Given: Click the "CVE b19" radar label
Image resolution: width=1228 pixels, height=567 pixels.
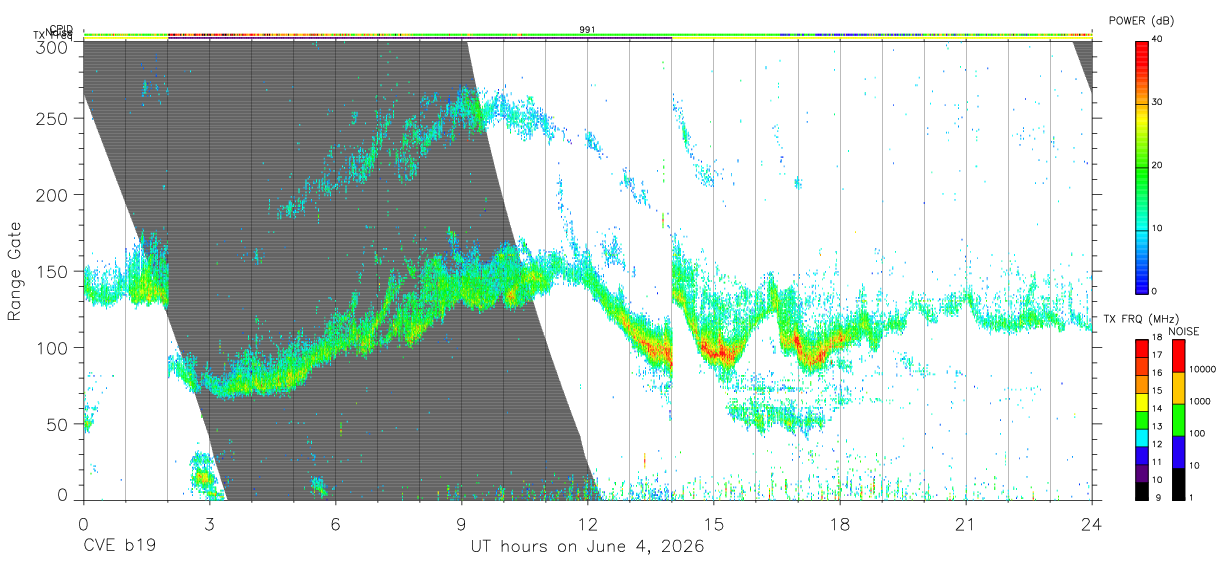Looking at the screenshot, I should click(x=118, y=547).
